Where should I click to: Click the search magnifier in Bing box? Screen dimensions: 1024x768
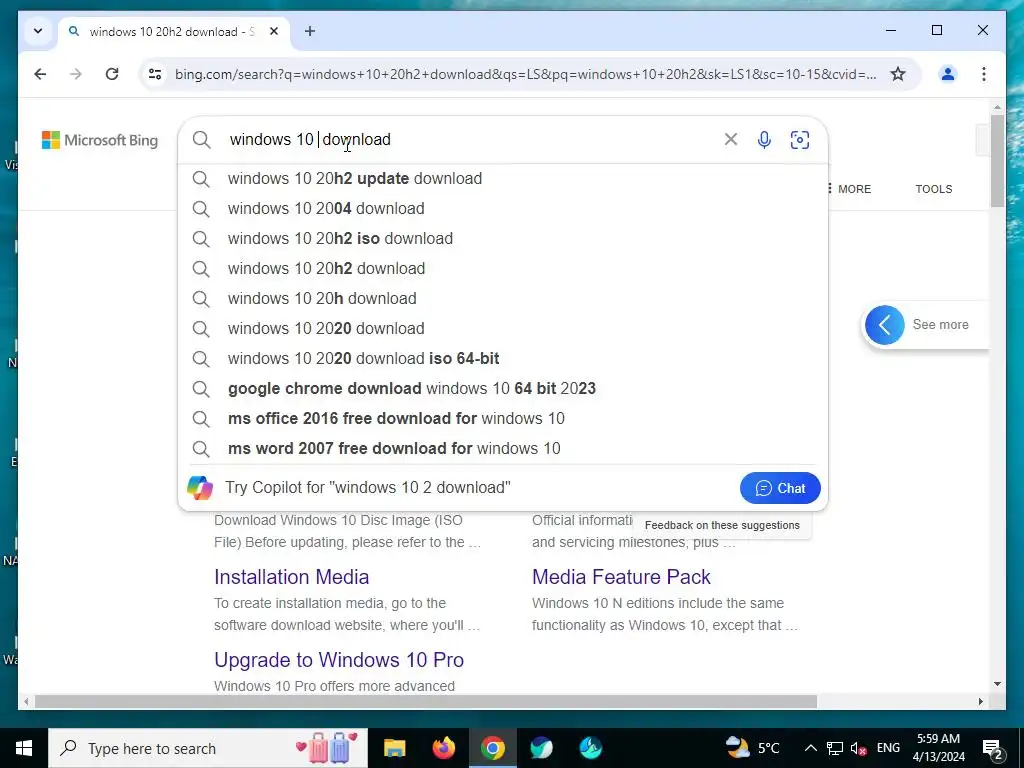click(202, 140)
